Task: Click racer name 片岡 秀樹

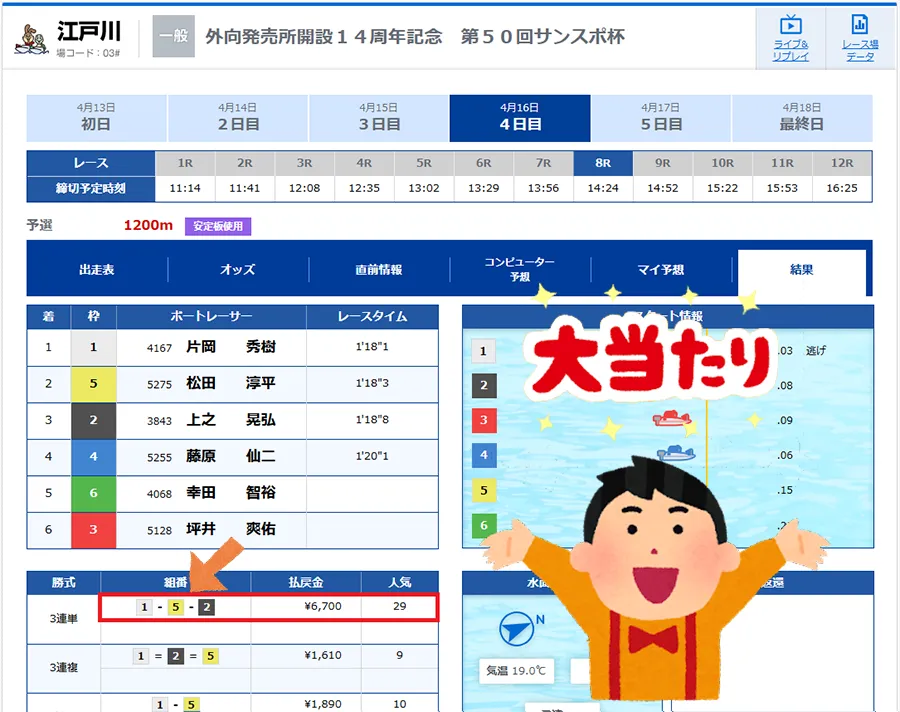Action: pos(231,348)
